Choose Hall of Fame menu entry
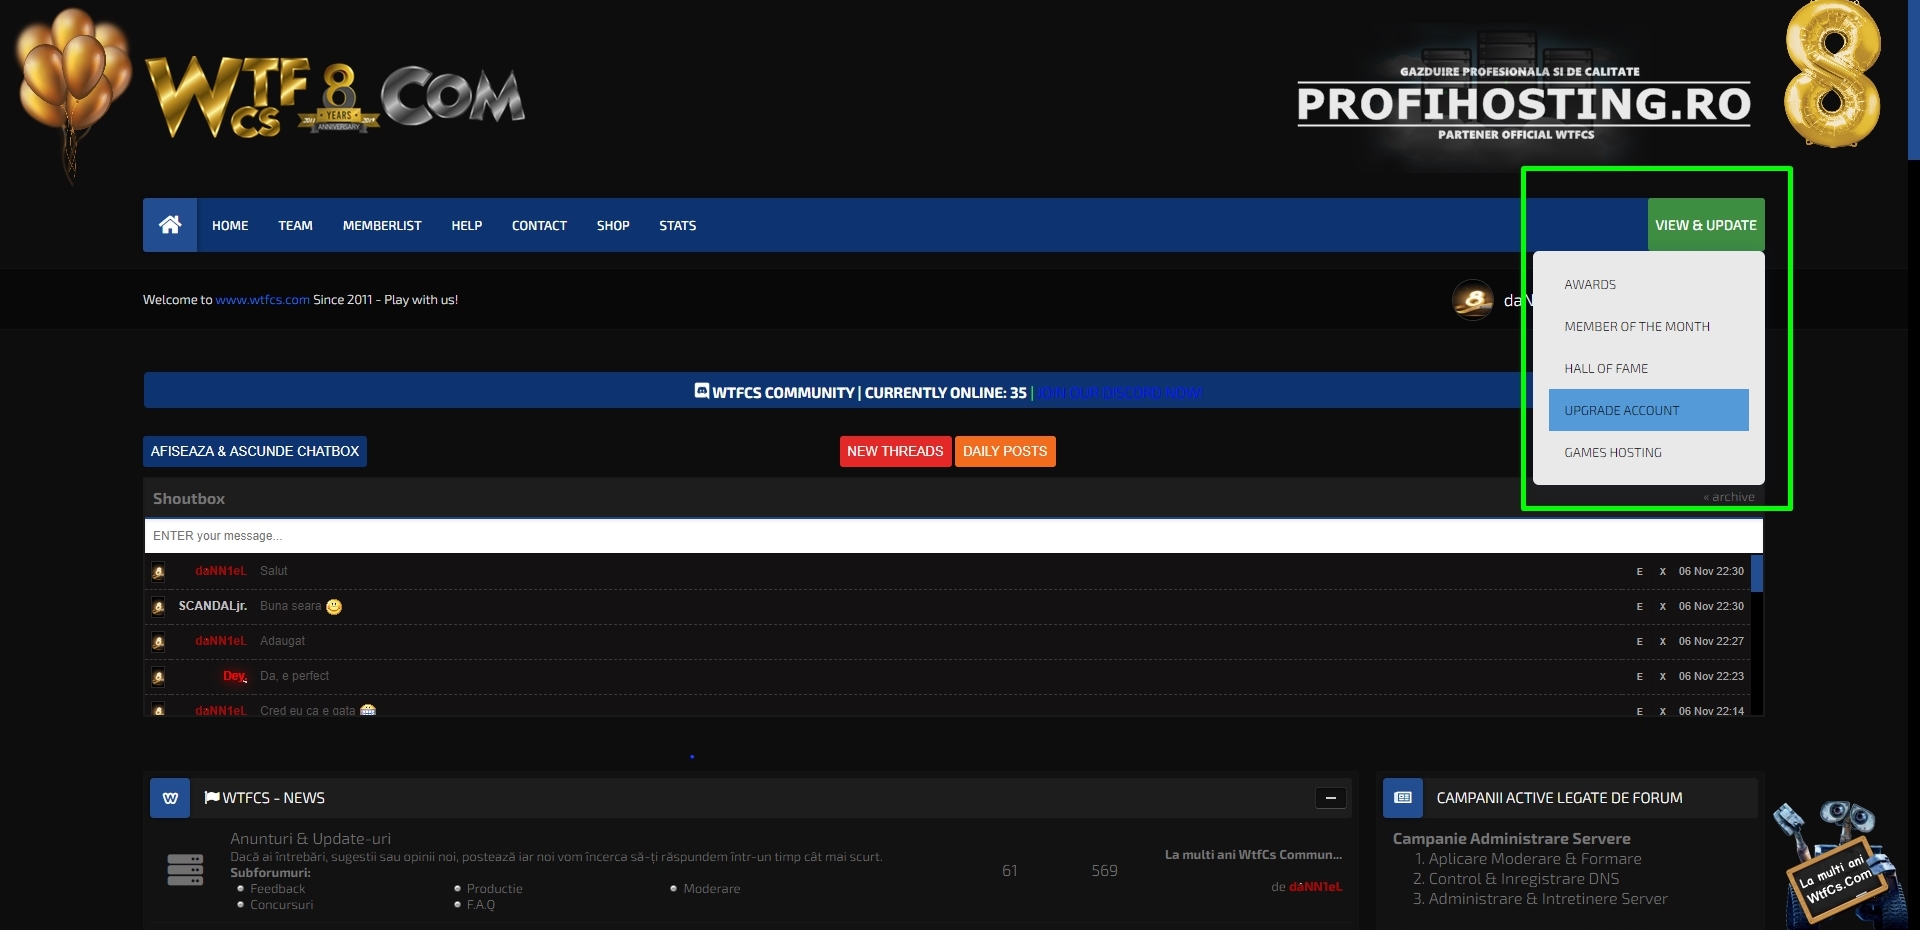1920x930 pixels. tap(1606, 368)
